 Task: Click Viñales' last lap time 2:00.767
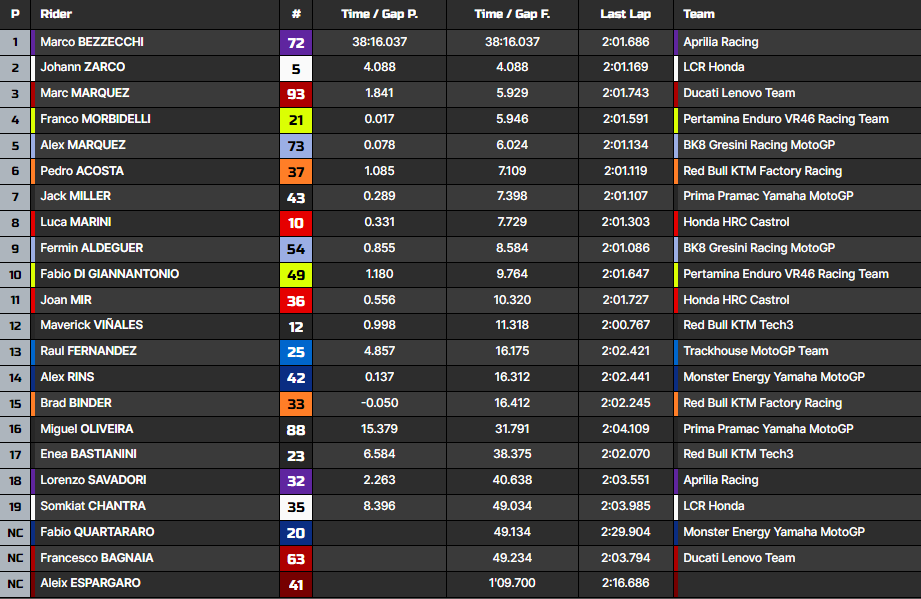point(625,325)
